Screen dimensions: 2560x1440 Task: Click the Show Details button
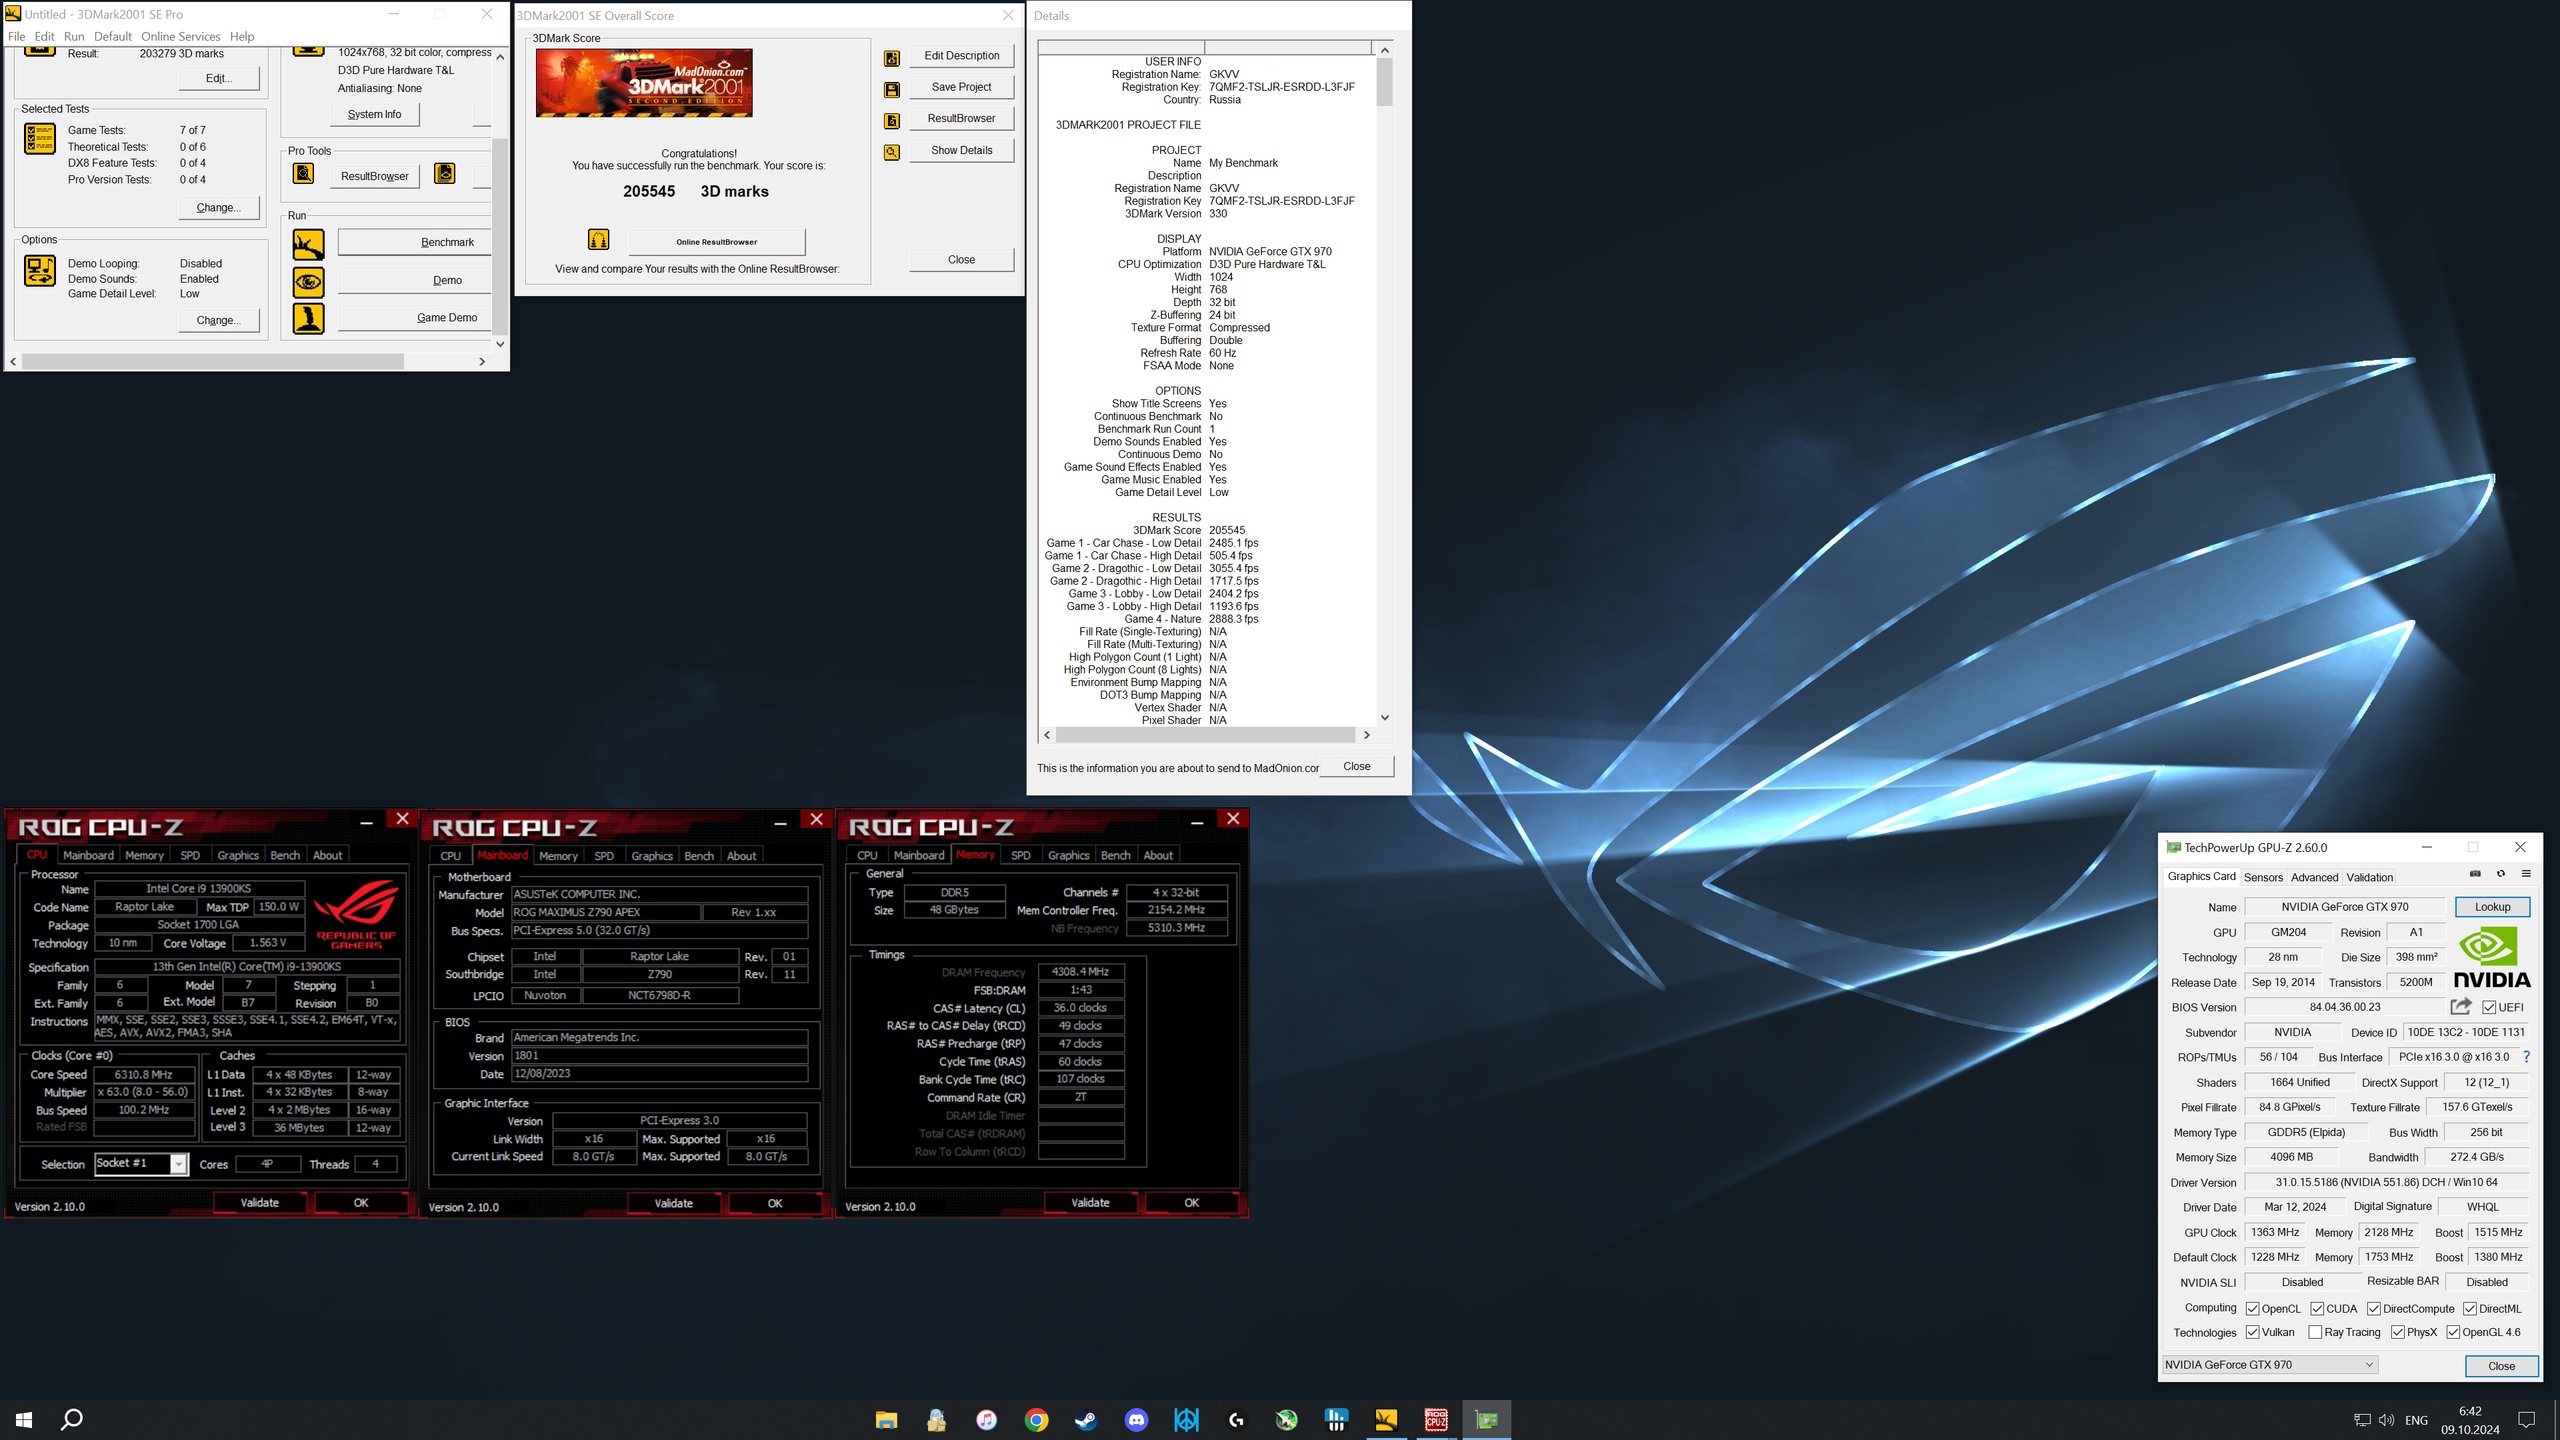tap(961, 150)
